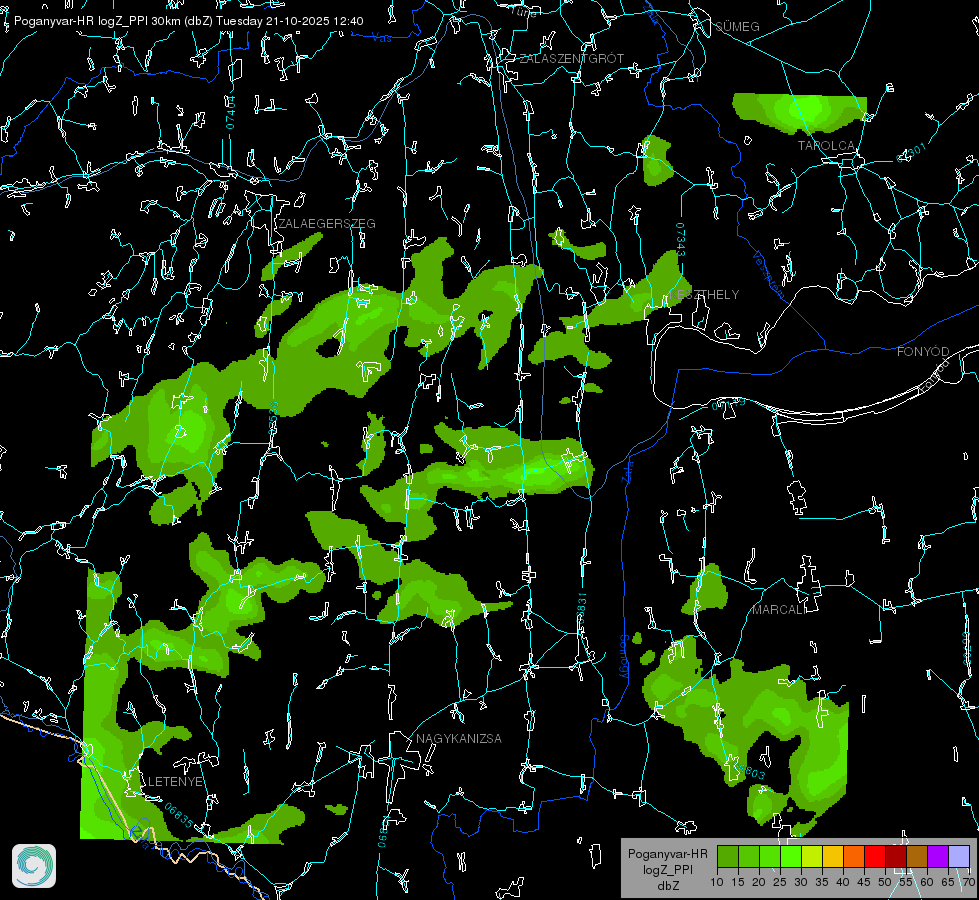
Task: Select the yellow-green 30-35 dBZ swatch
Action: tap(812, 856)
